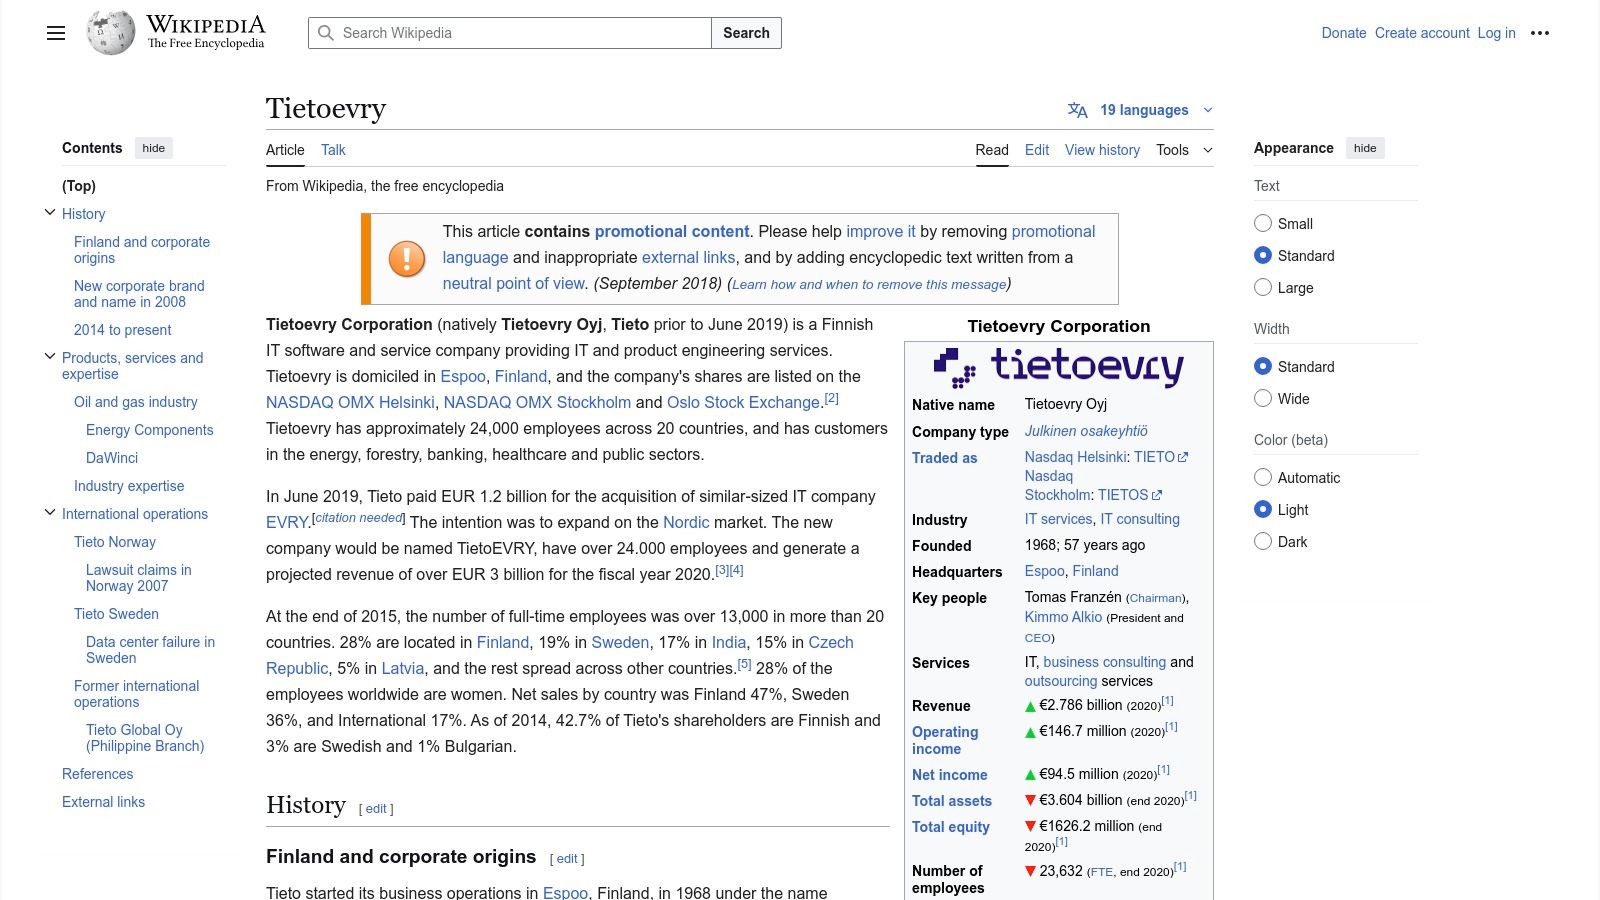
Task: Edit the History section
Action: pyautogui.click(x=376, y=809)
